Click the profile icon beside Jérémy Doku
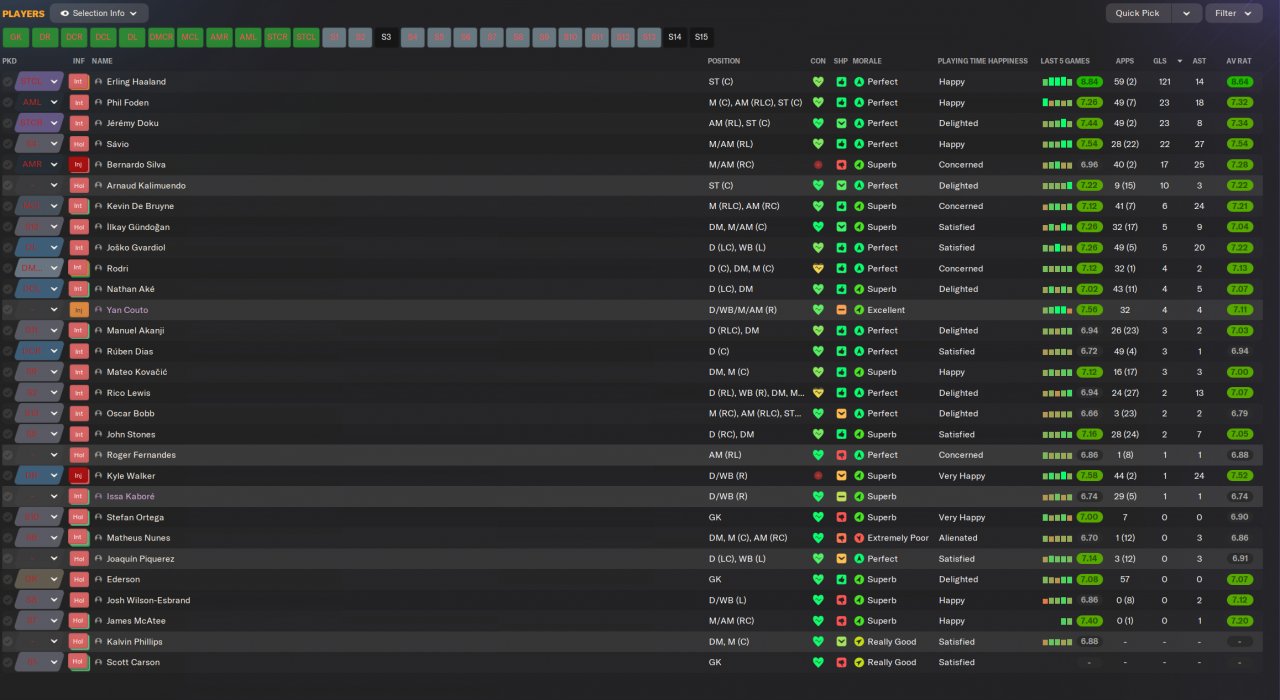1280x700 pixels. (x=99, y=124)
